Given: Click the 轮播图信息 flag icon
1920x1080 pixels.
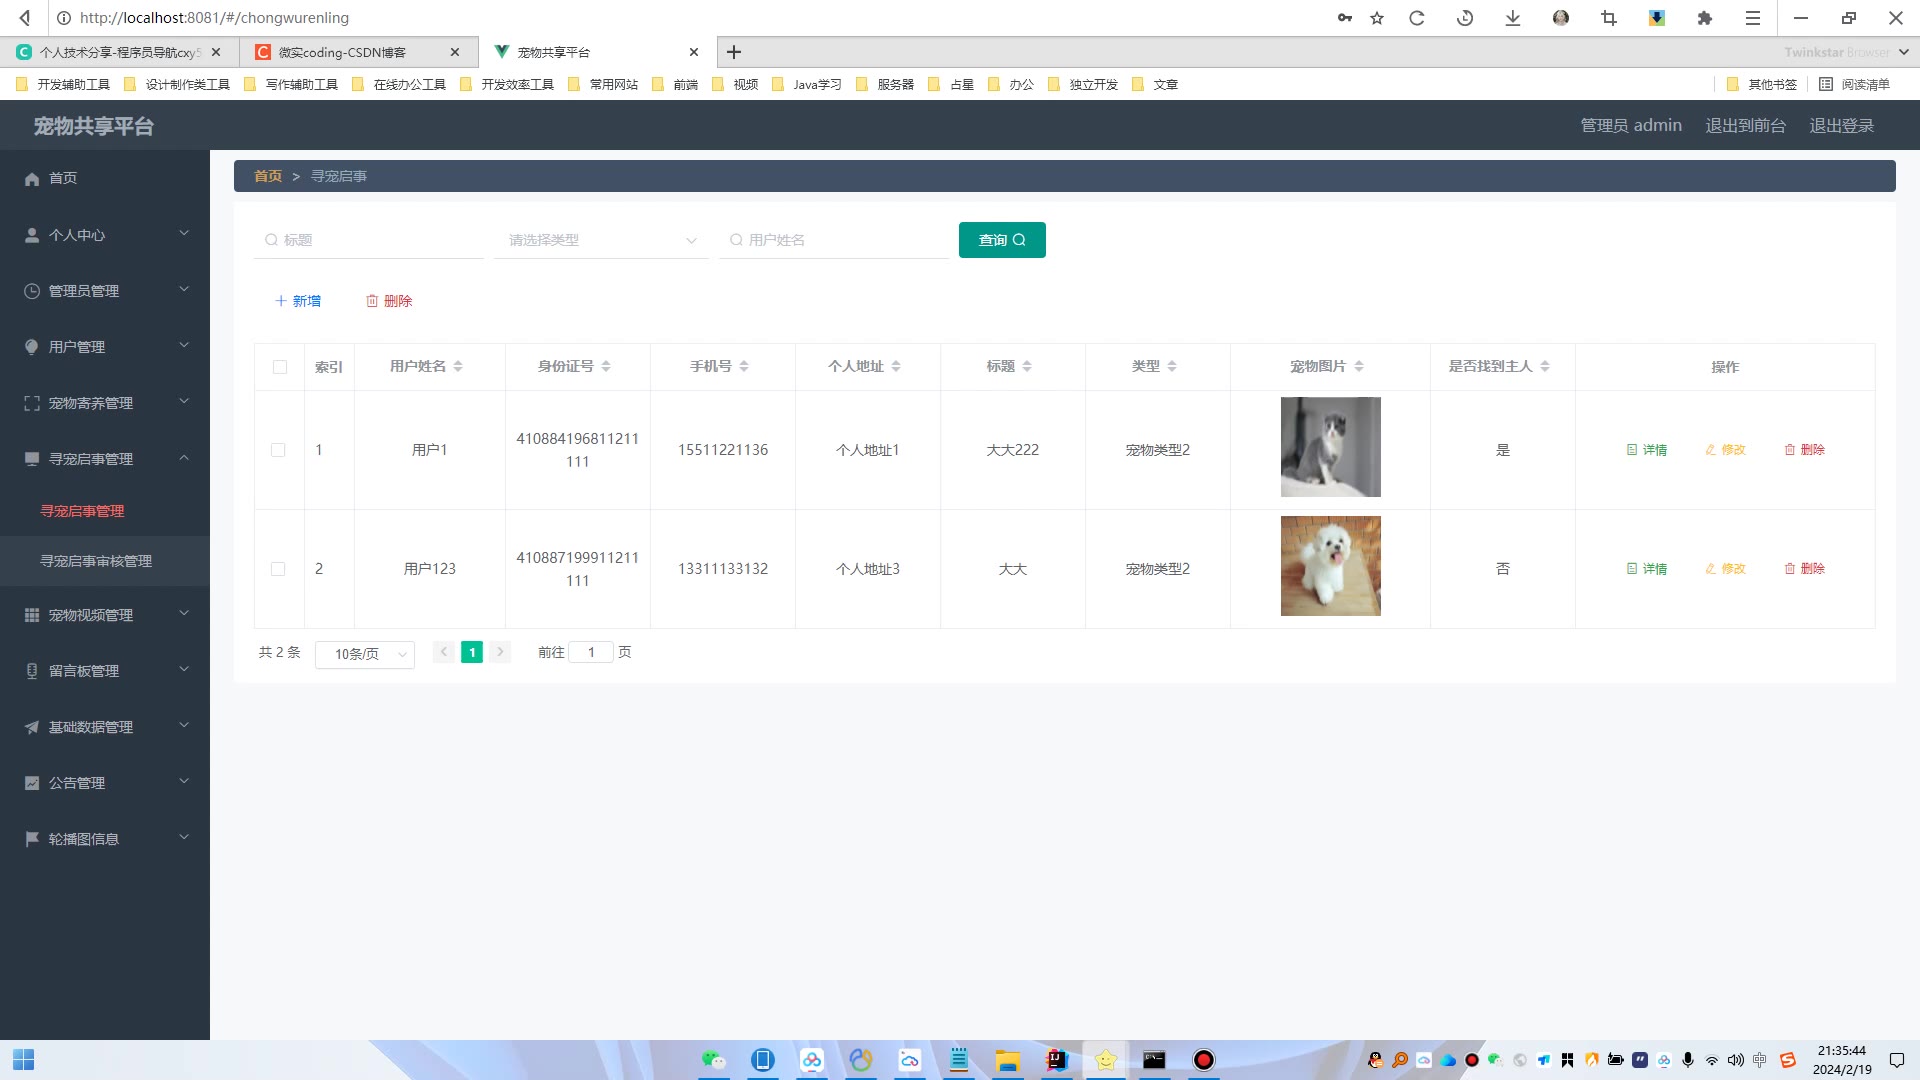Looking at the screenshot, I should pos(32,839).
